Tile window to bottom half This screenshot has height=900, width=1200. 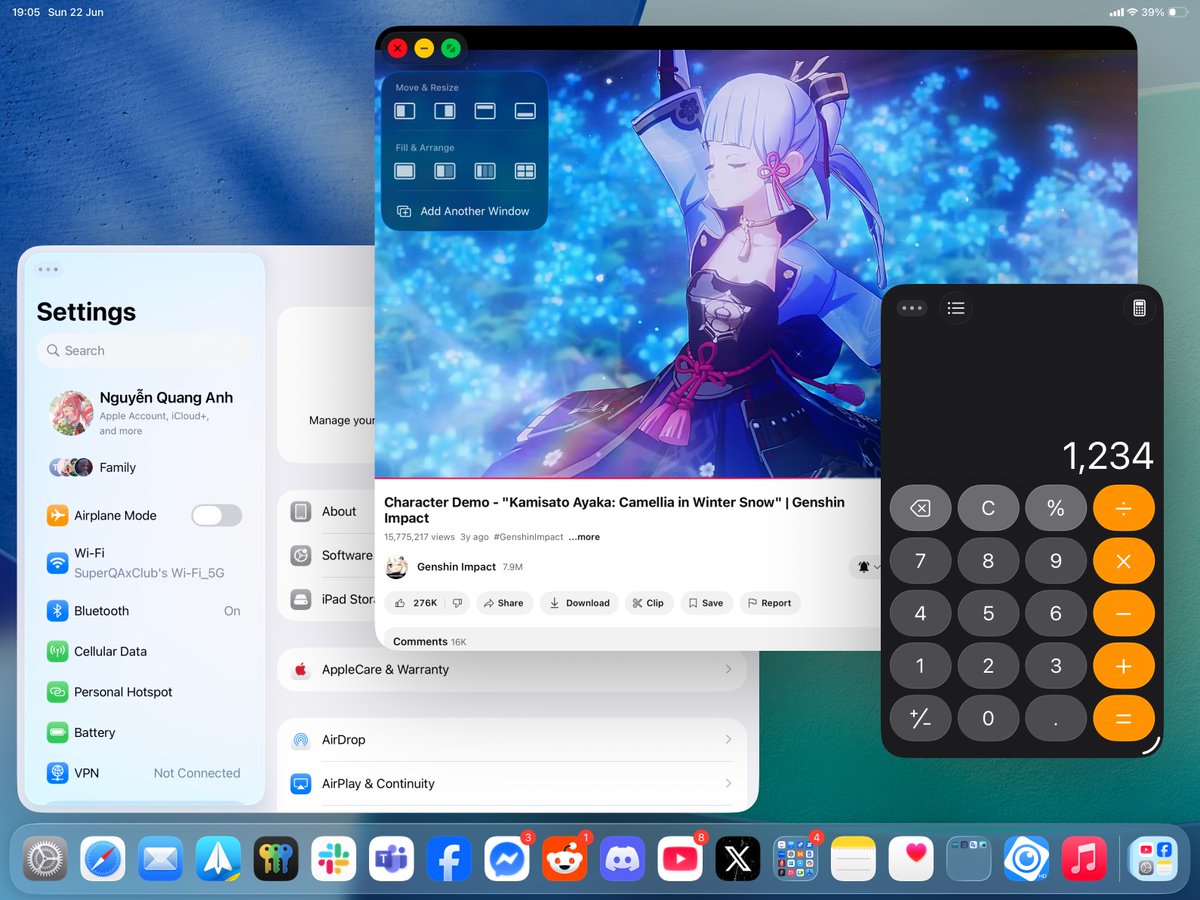[525, 111]
